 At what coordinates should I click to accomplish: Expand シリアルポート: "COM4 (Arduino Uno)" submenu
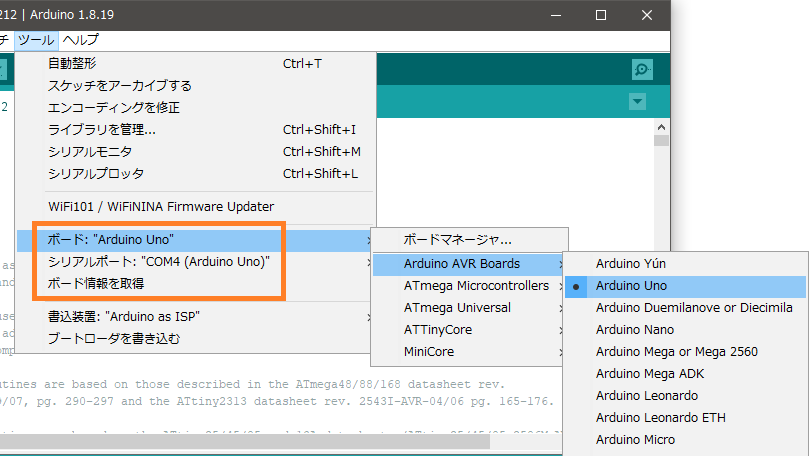point(195,262)
